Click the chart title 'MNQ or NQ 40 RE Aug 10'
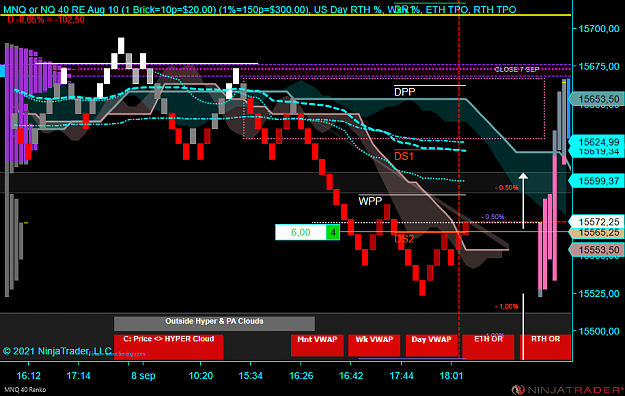Viewport: 625px width, 396px height. coord(61,9)
